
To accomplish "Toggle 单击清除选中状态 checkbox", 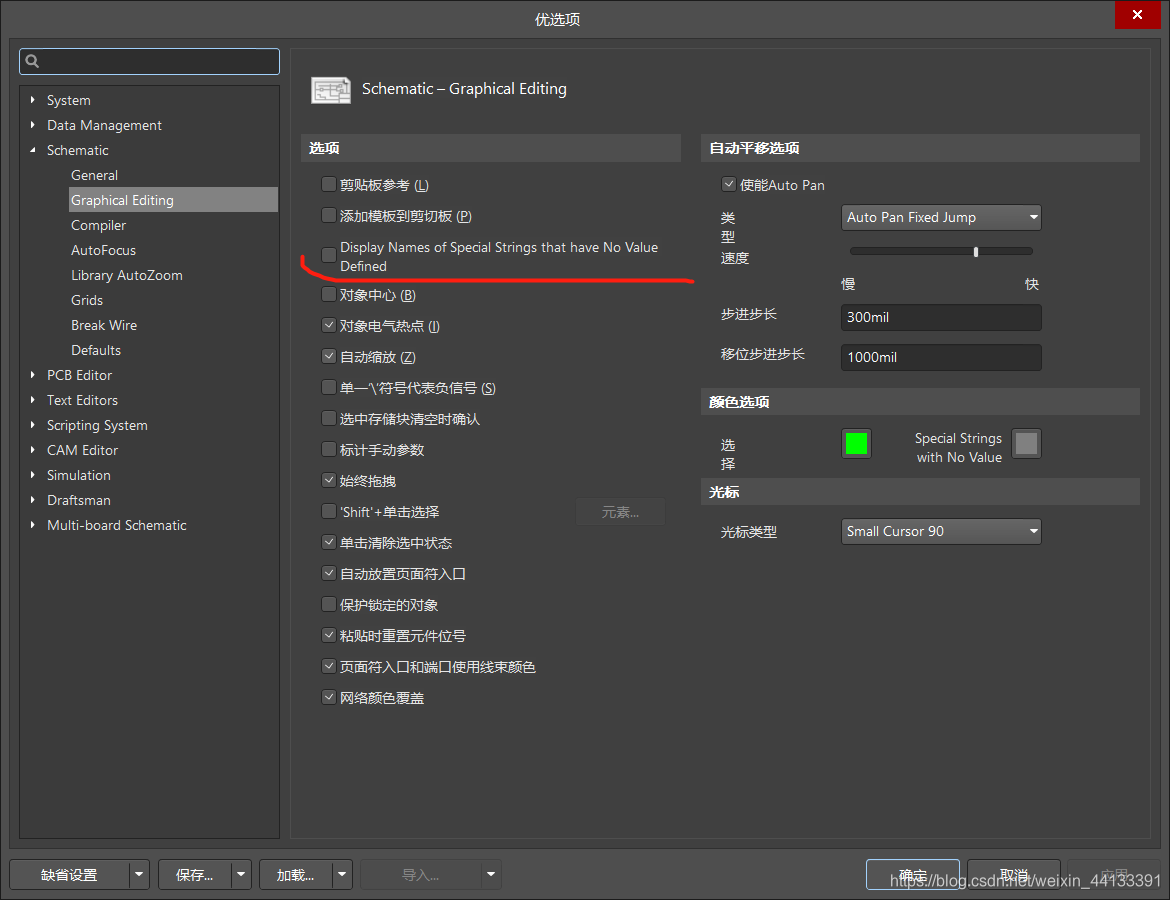I will (328, 543).
